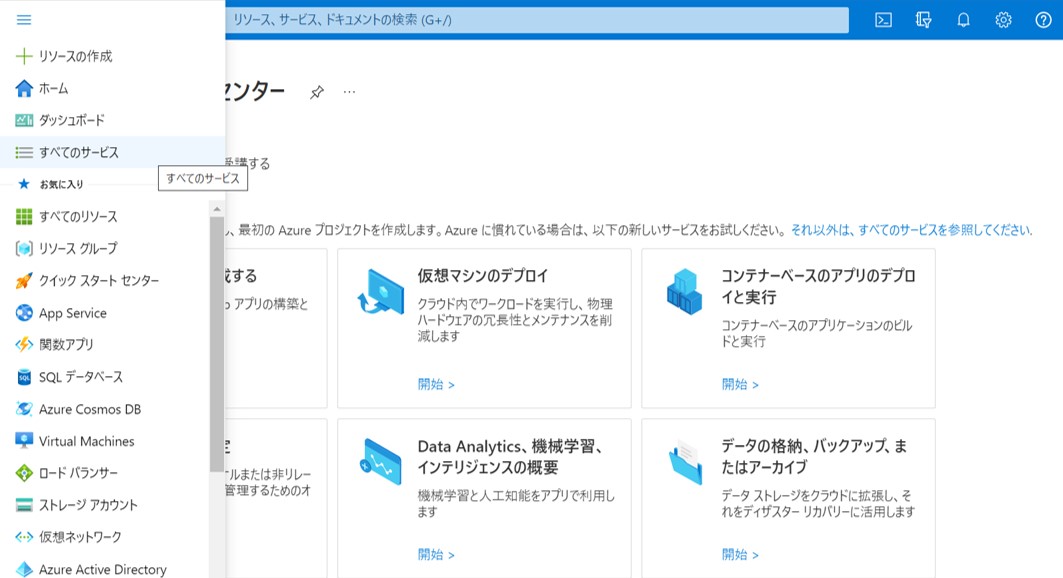The width and height of the screenshot is (1063, 578).
Task: Click the Storage account icon
Action: [24, 505]
